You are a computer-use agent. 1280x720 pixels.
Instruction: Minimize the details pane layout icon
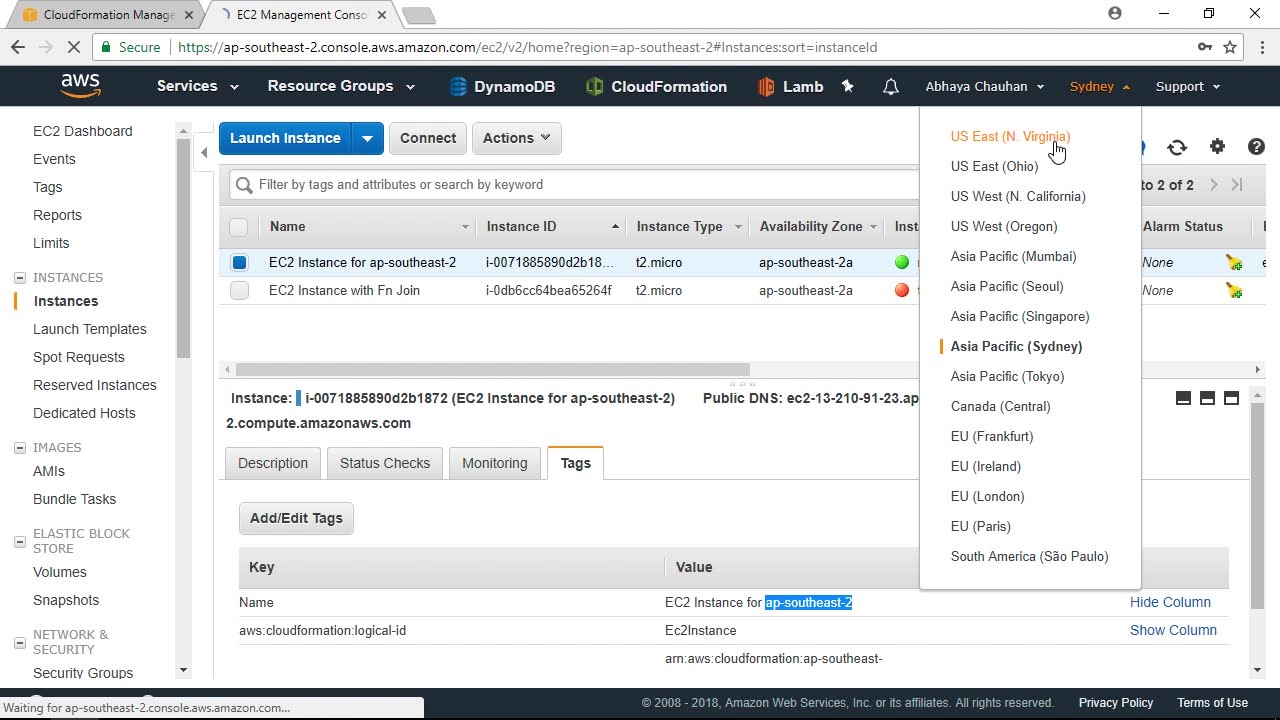[1183, 398]
